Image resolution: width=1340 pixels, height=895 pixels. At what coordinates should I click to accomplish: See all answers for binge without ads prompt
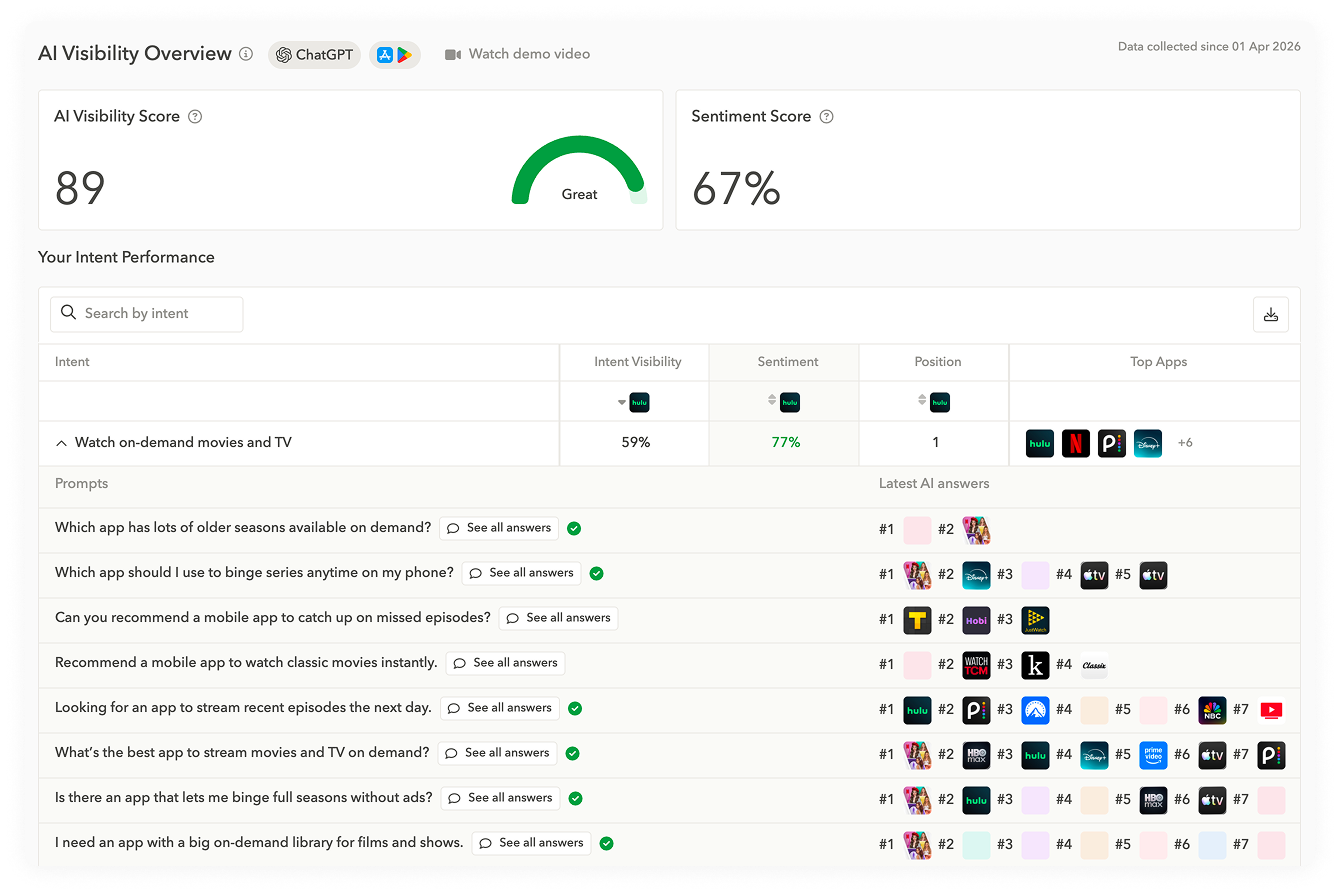(x=500, y=798)
